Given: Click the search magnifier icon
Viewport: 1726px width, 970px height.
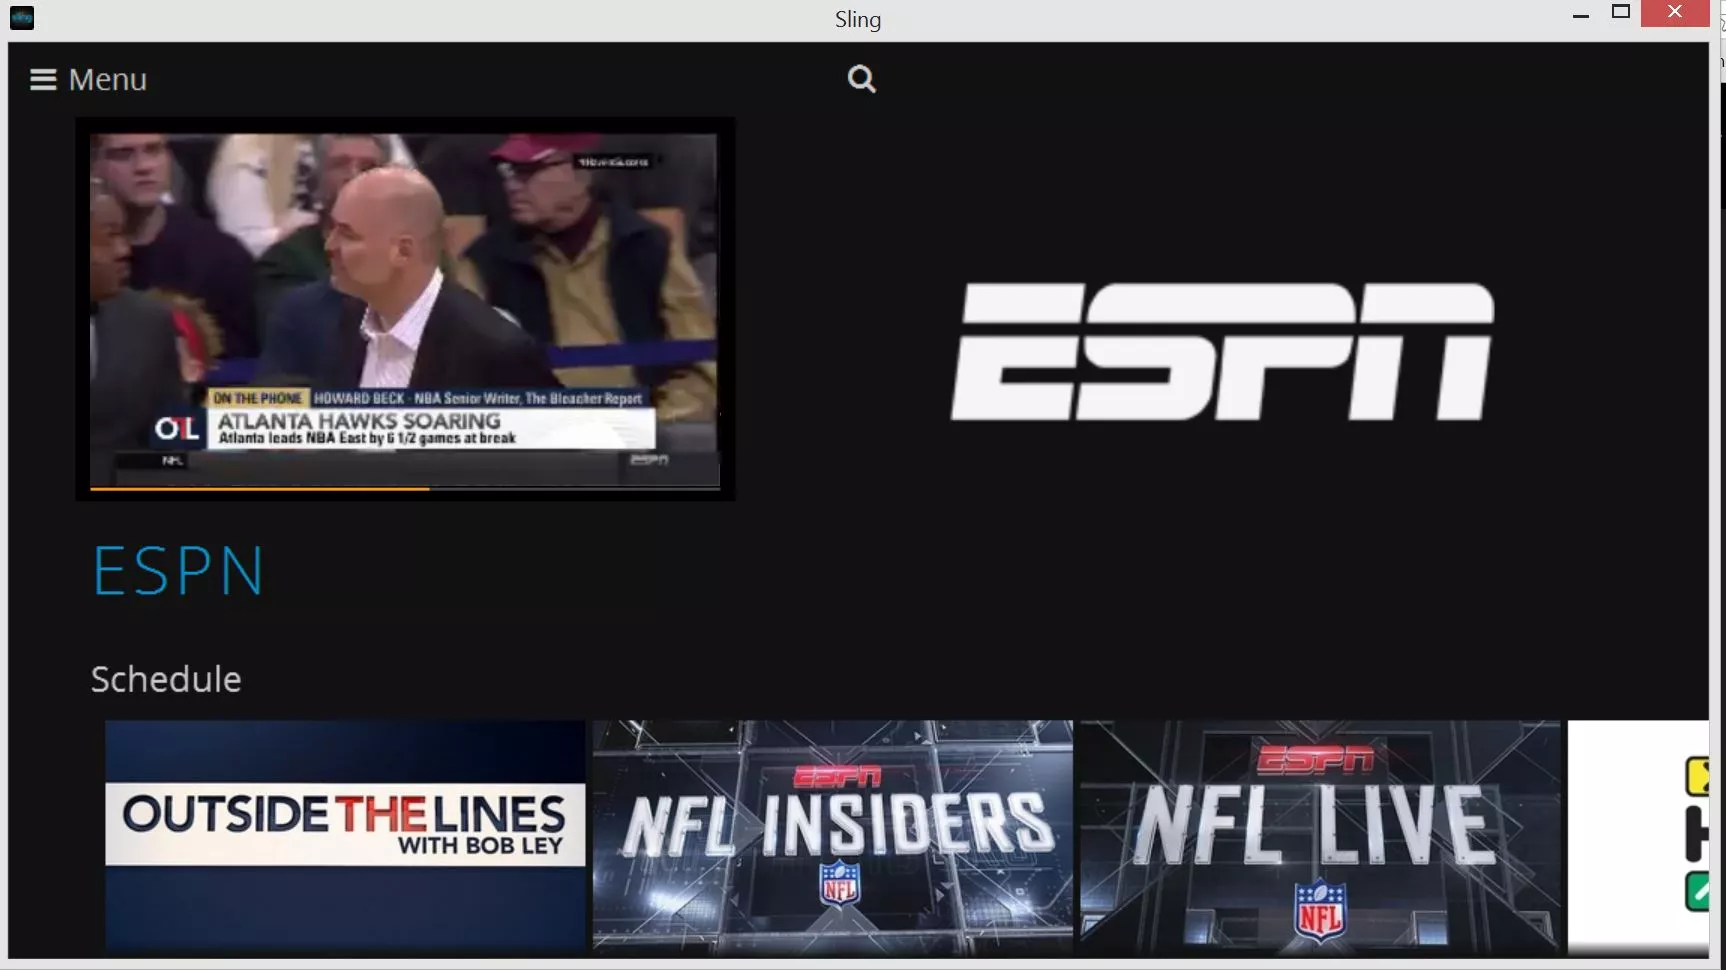Looking at the screenshot, I should 861,79.
